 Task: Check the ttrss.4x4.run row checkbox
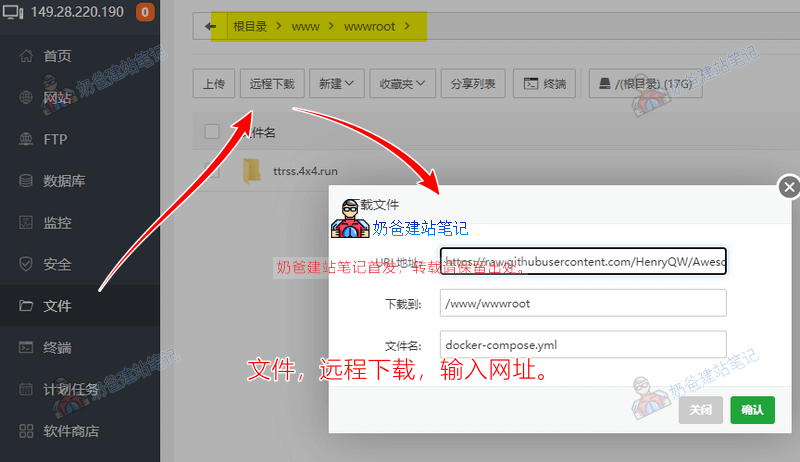pos(211,171)
